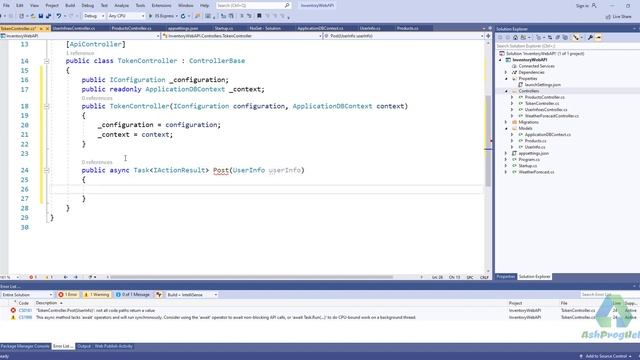The image size is (640, 360).
Task: Open the Any CPU platform dropdown
Action: tap(126, 16)
